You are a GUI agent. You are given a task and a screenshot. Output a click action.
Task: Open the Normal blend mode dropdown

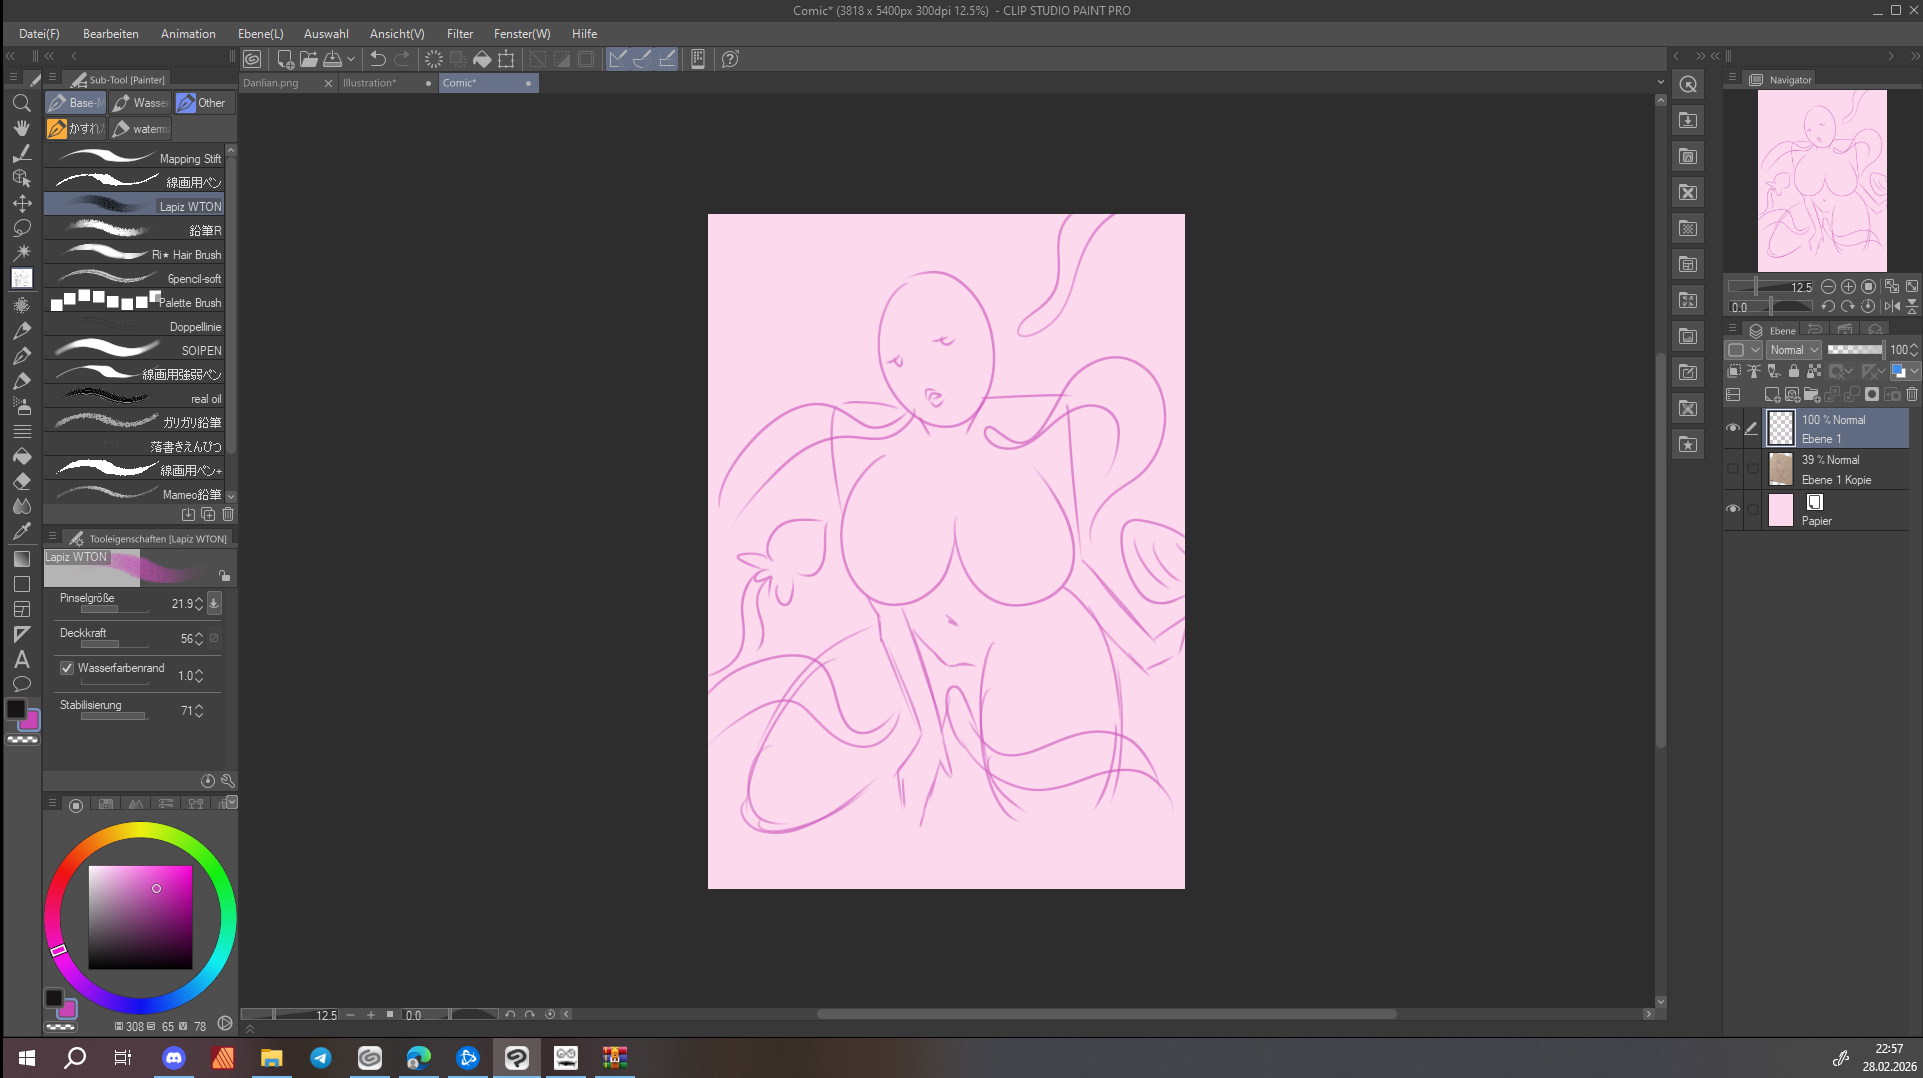(x=1794, y=350)
